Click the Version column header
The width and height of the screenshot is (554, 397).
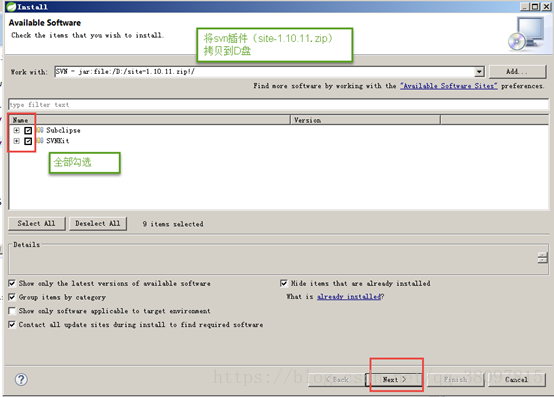coord(365,120)
